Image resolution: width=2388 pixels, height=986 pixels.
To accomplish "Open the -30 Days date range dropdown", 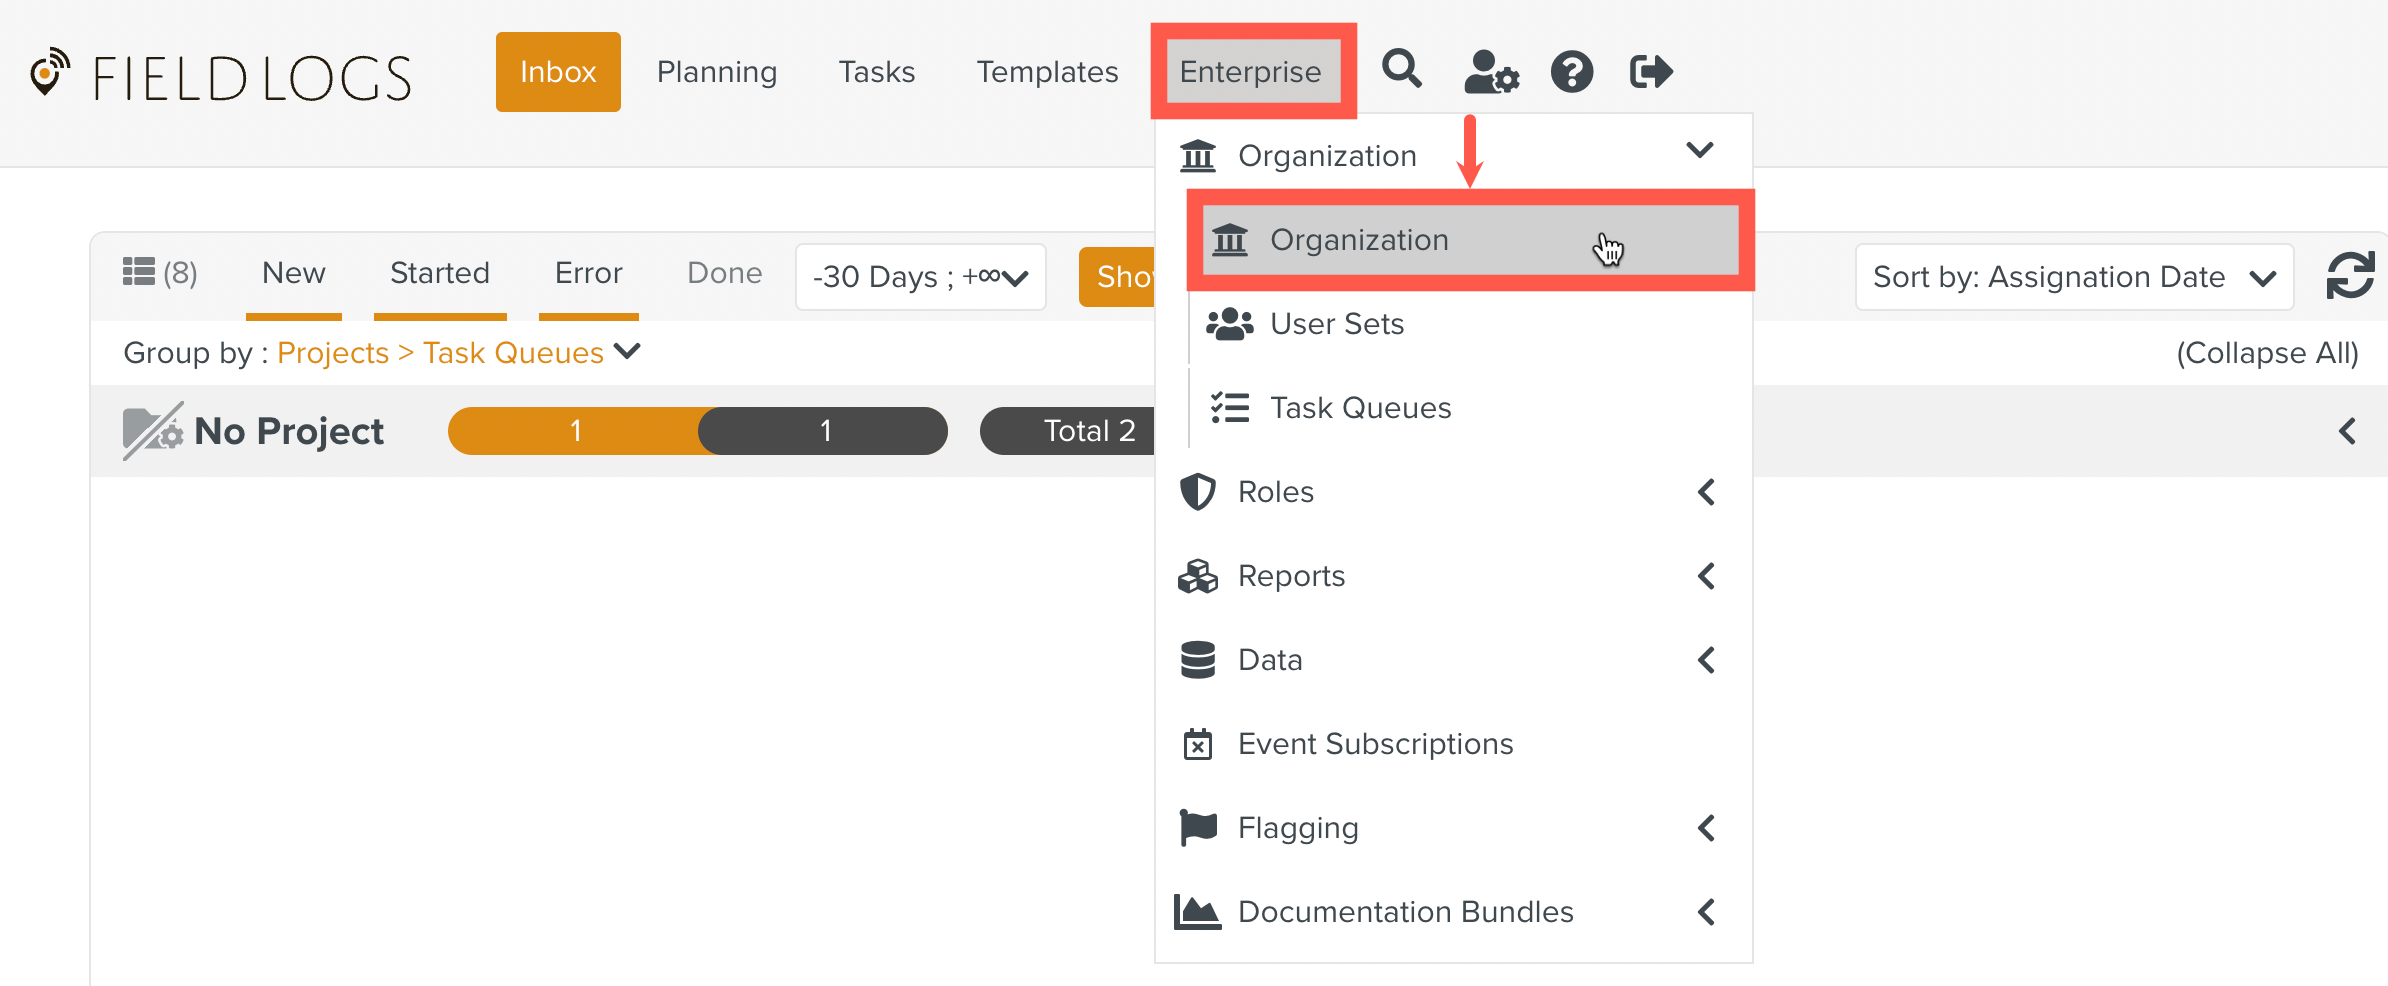I will pos(920,277).
